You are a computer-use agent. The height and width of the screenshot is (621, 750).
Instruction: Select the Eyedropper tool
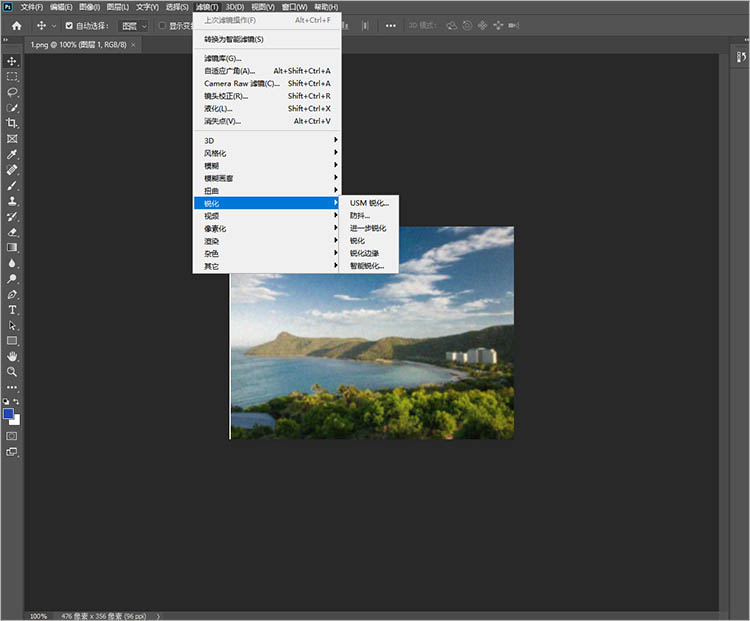(x=12, y=154)
